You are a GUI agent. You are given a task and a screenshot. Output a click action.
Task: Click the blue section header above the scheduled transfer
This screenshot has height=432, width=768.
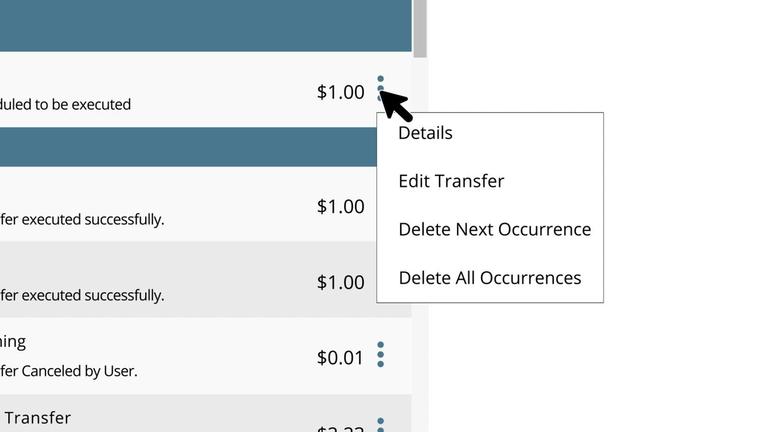coord(206,25)
